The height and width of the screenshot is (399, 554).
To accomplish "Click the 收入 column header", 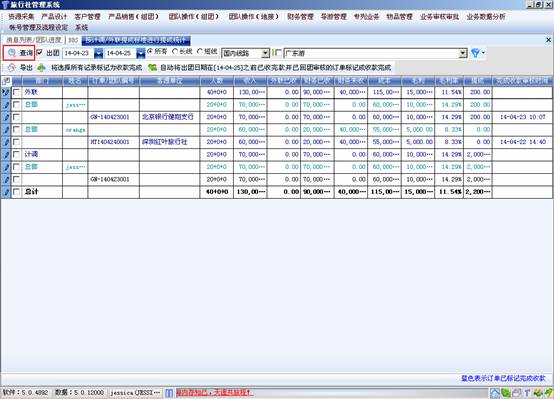I will click(250, 81).
